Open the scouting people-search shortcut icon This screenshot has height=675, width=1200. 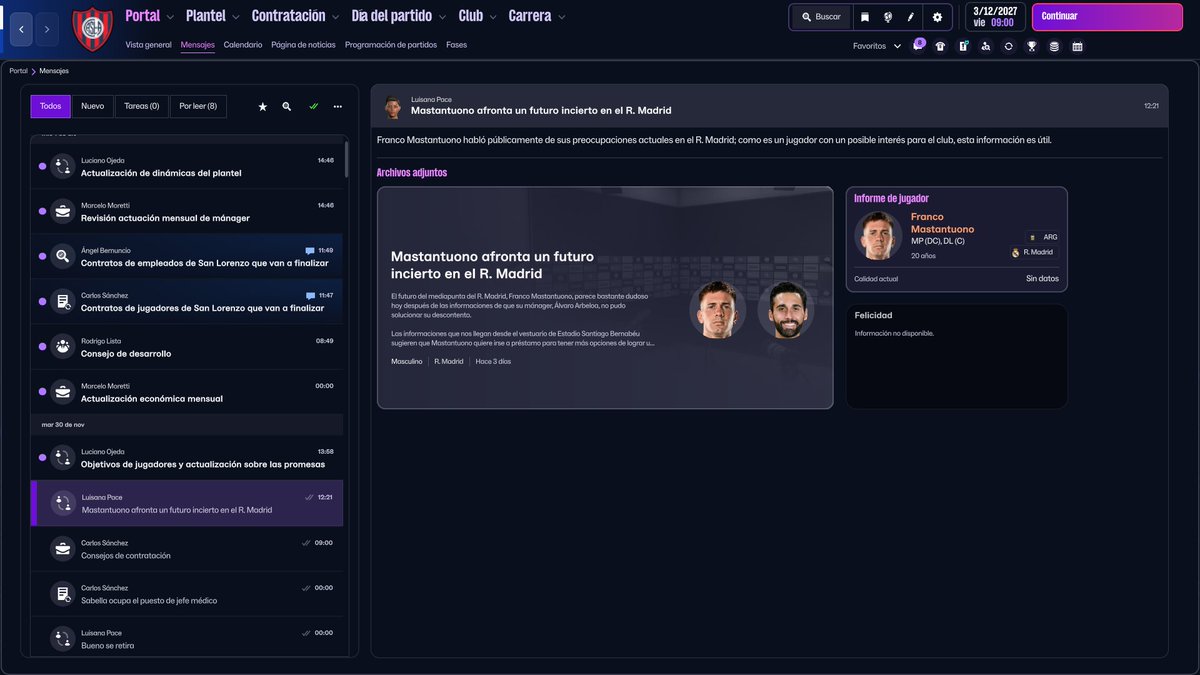(986, 46)
